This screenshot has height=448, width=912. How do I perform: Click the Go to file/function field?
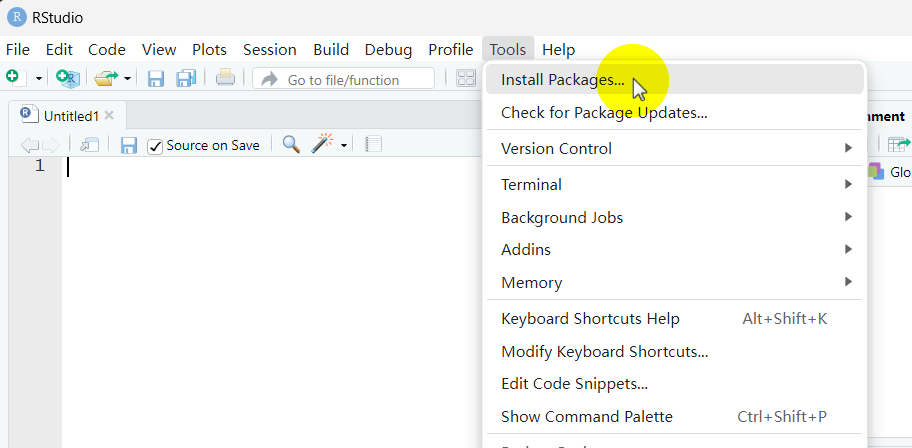tap(343, 80)
